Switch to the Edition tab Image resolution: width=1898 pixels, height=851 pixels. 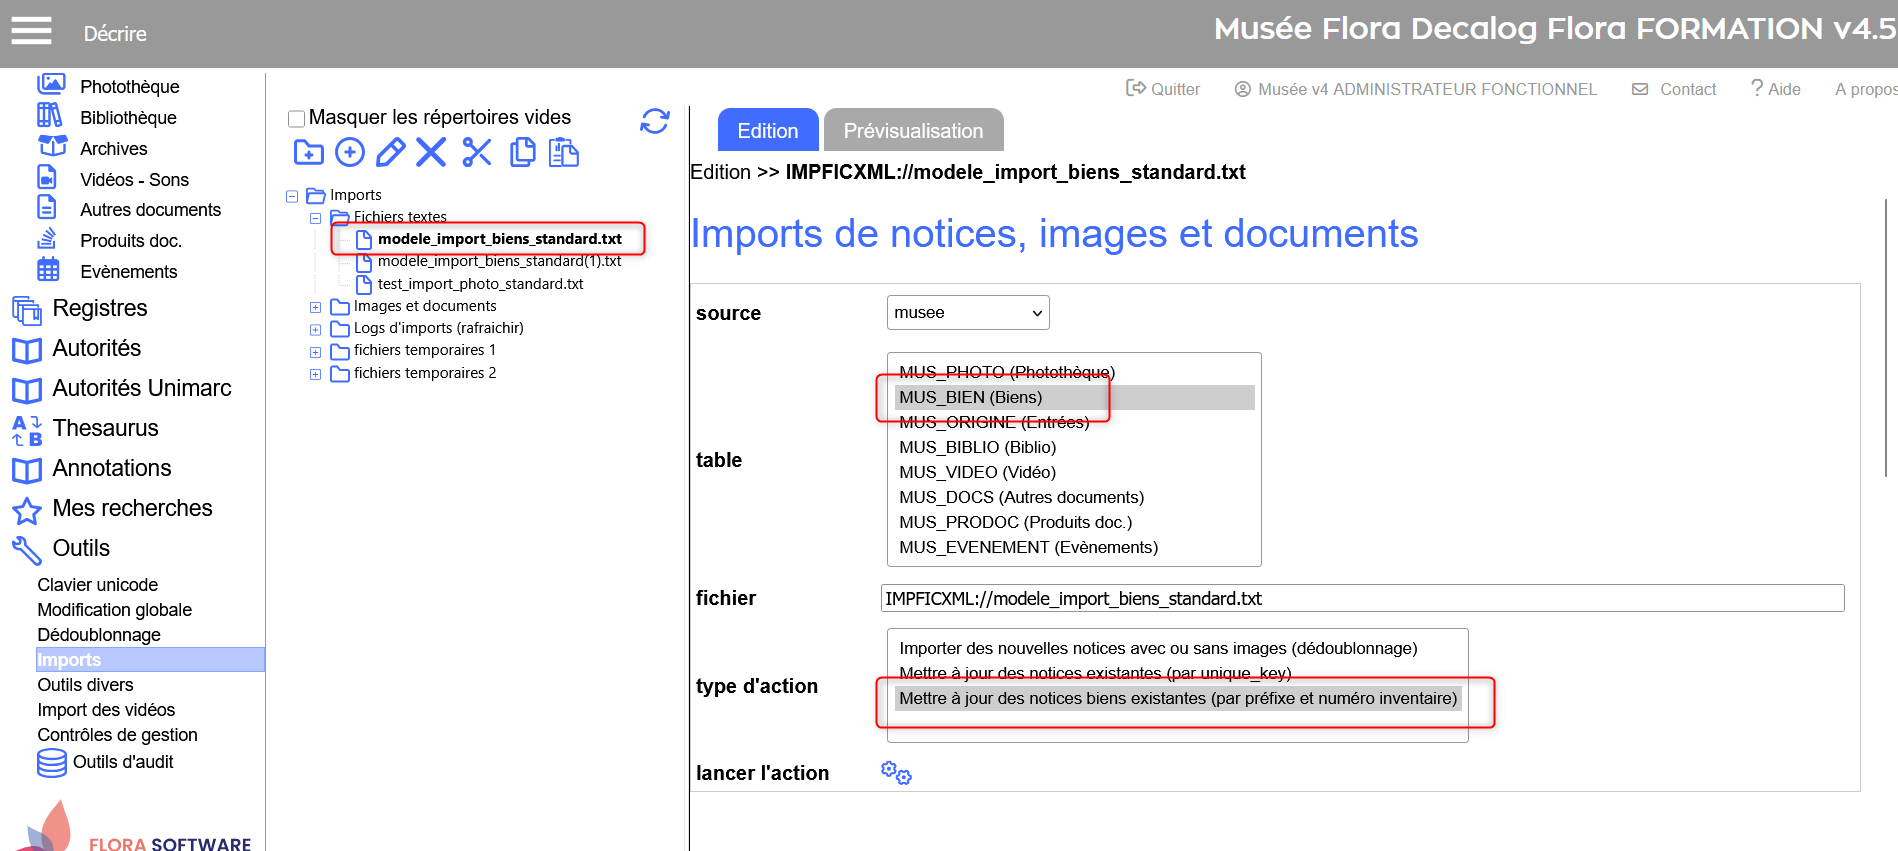[x=768, y=130]
